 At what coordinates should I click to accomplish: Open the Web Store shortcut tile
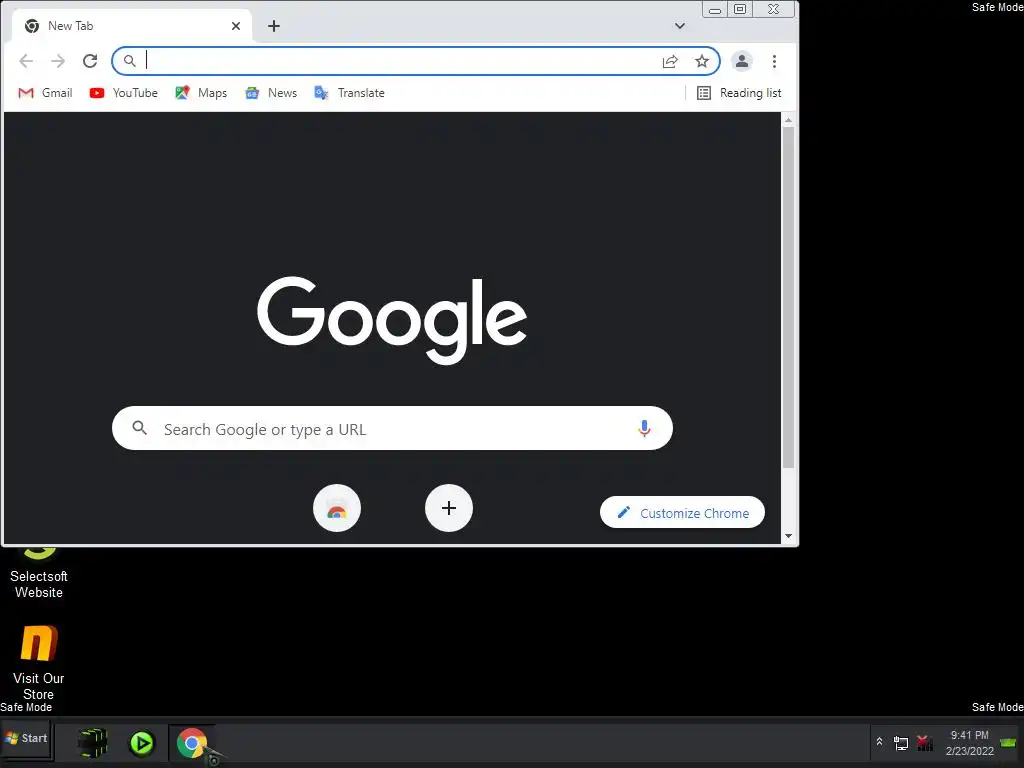click(337, 508)
